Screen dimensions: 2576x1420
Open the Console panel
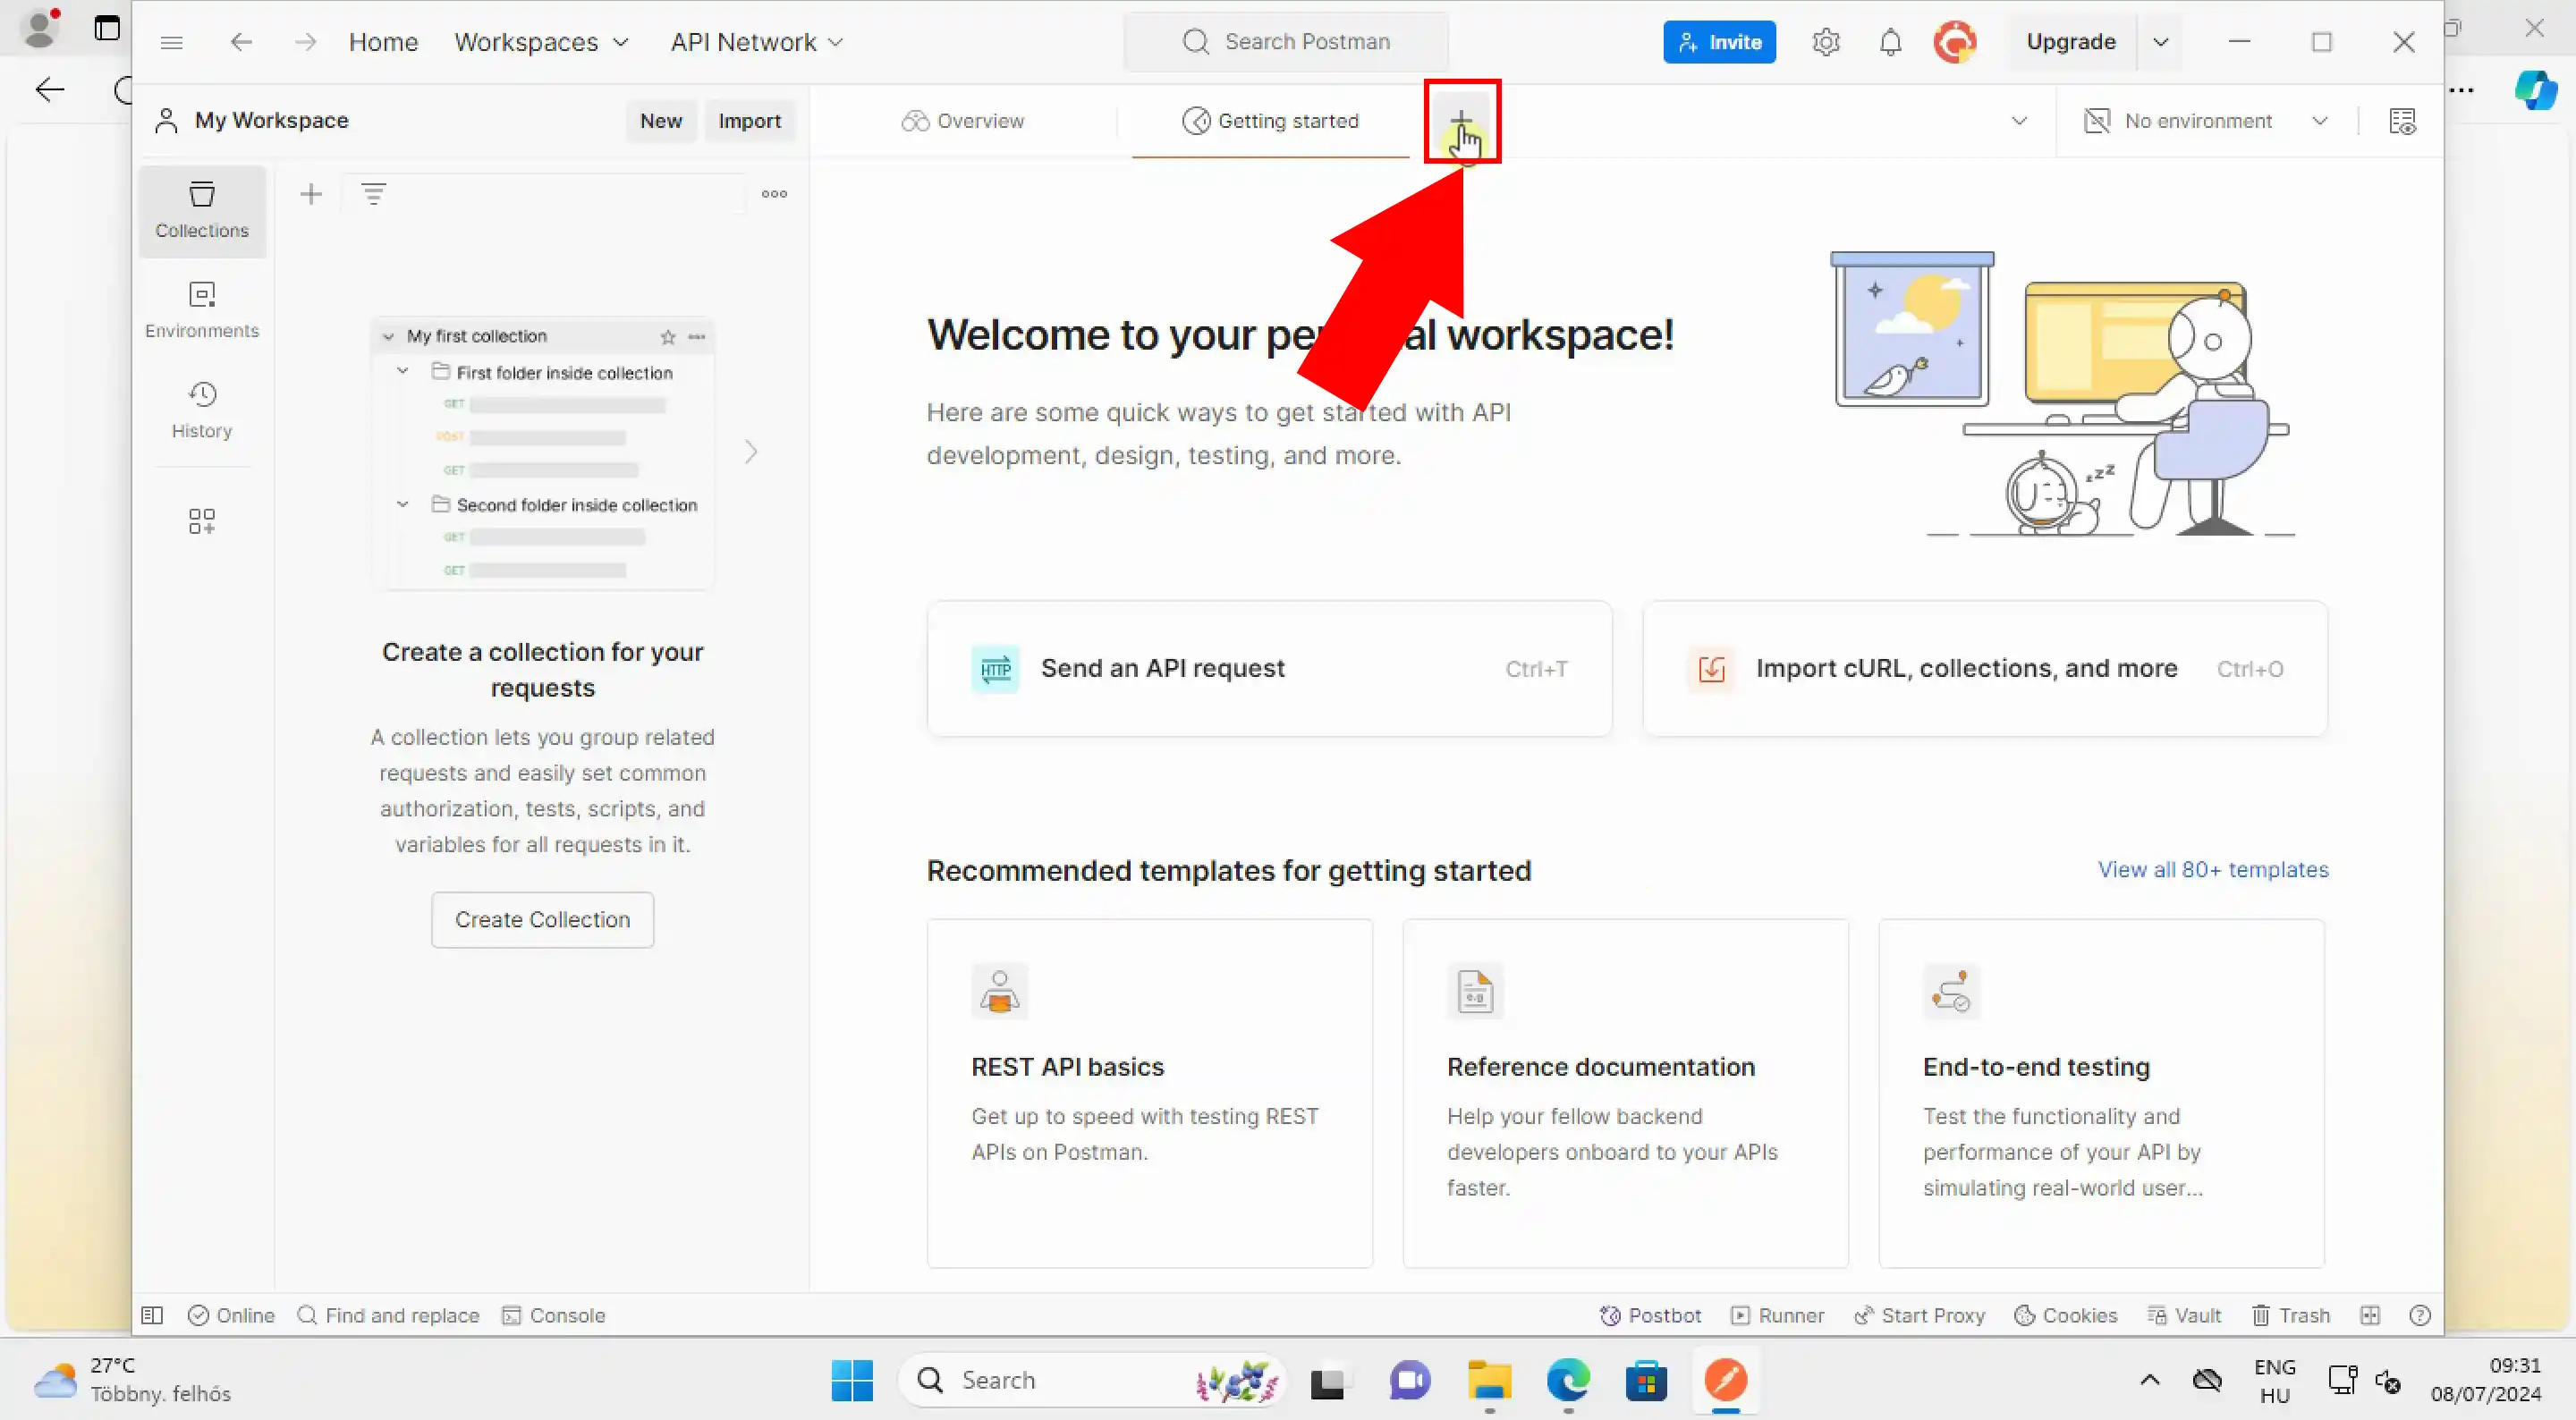pyautogui.click(x=553, y=1314)
